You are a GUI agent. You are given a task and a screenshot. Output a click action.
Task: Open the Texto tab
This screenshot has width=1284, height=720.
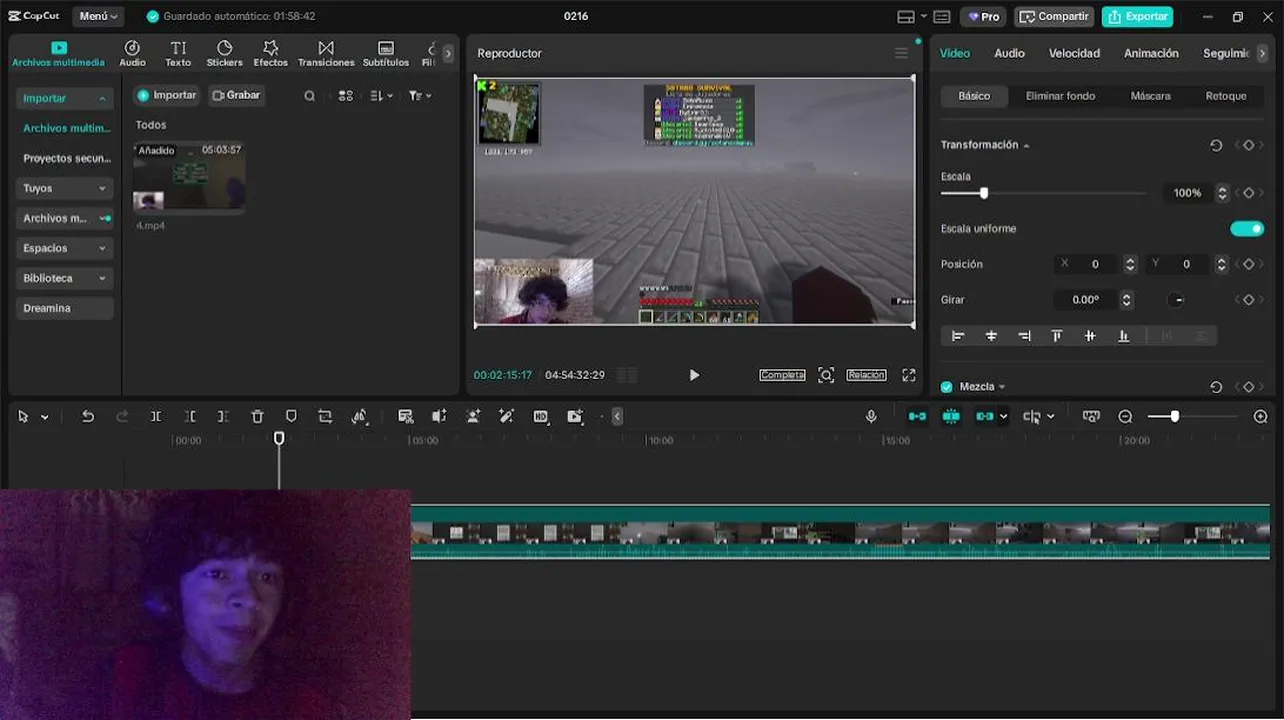178,54
